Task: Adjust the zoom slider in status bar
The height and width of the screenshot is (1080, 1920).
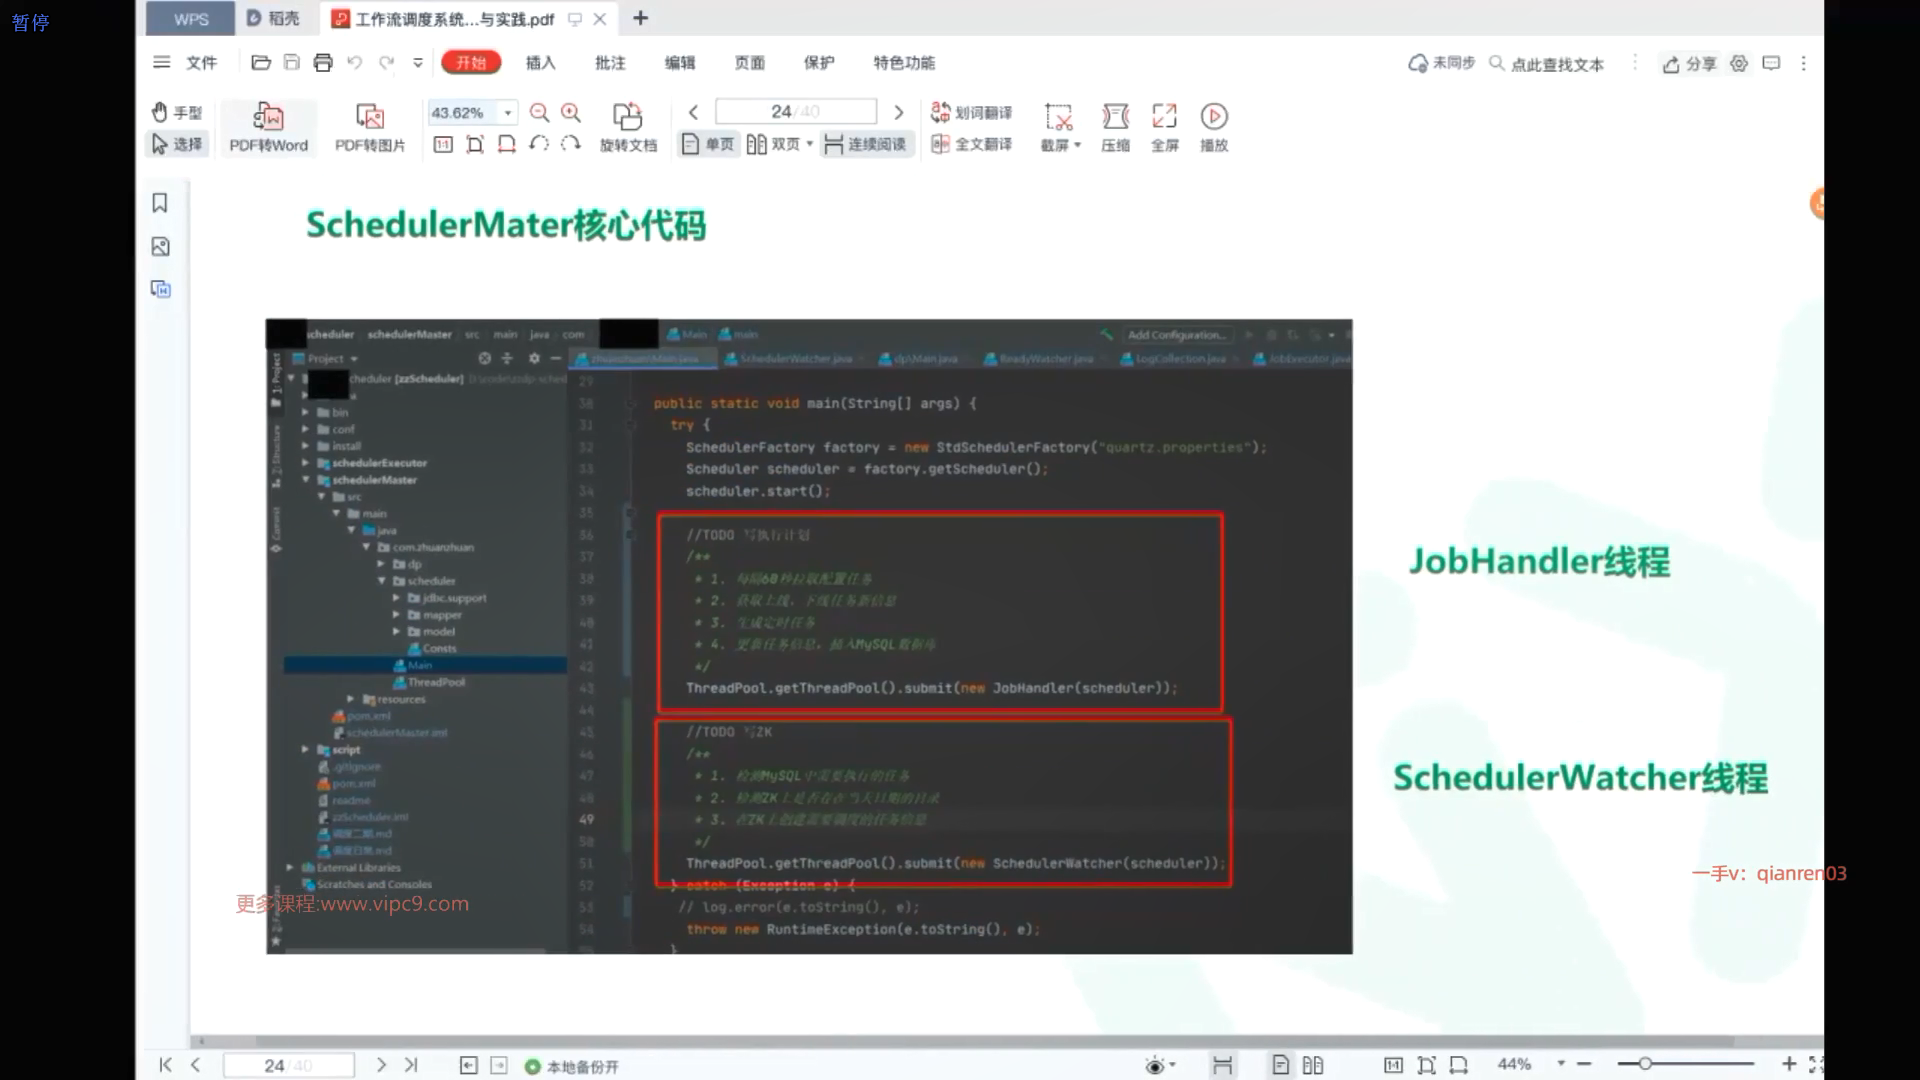Action: (x=1644, y=1064)
